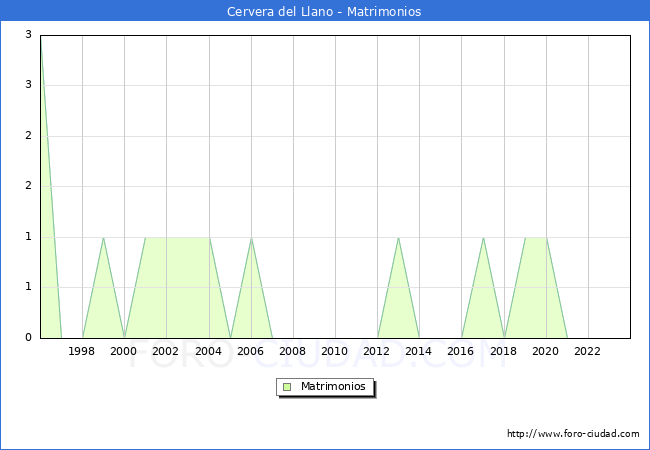Image resolution: width=650 pixels, height=450 pixels.
Task: Select the 1998 x-axis label
Action: [x=82, y=351]
